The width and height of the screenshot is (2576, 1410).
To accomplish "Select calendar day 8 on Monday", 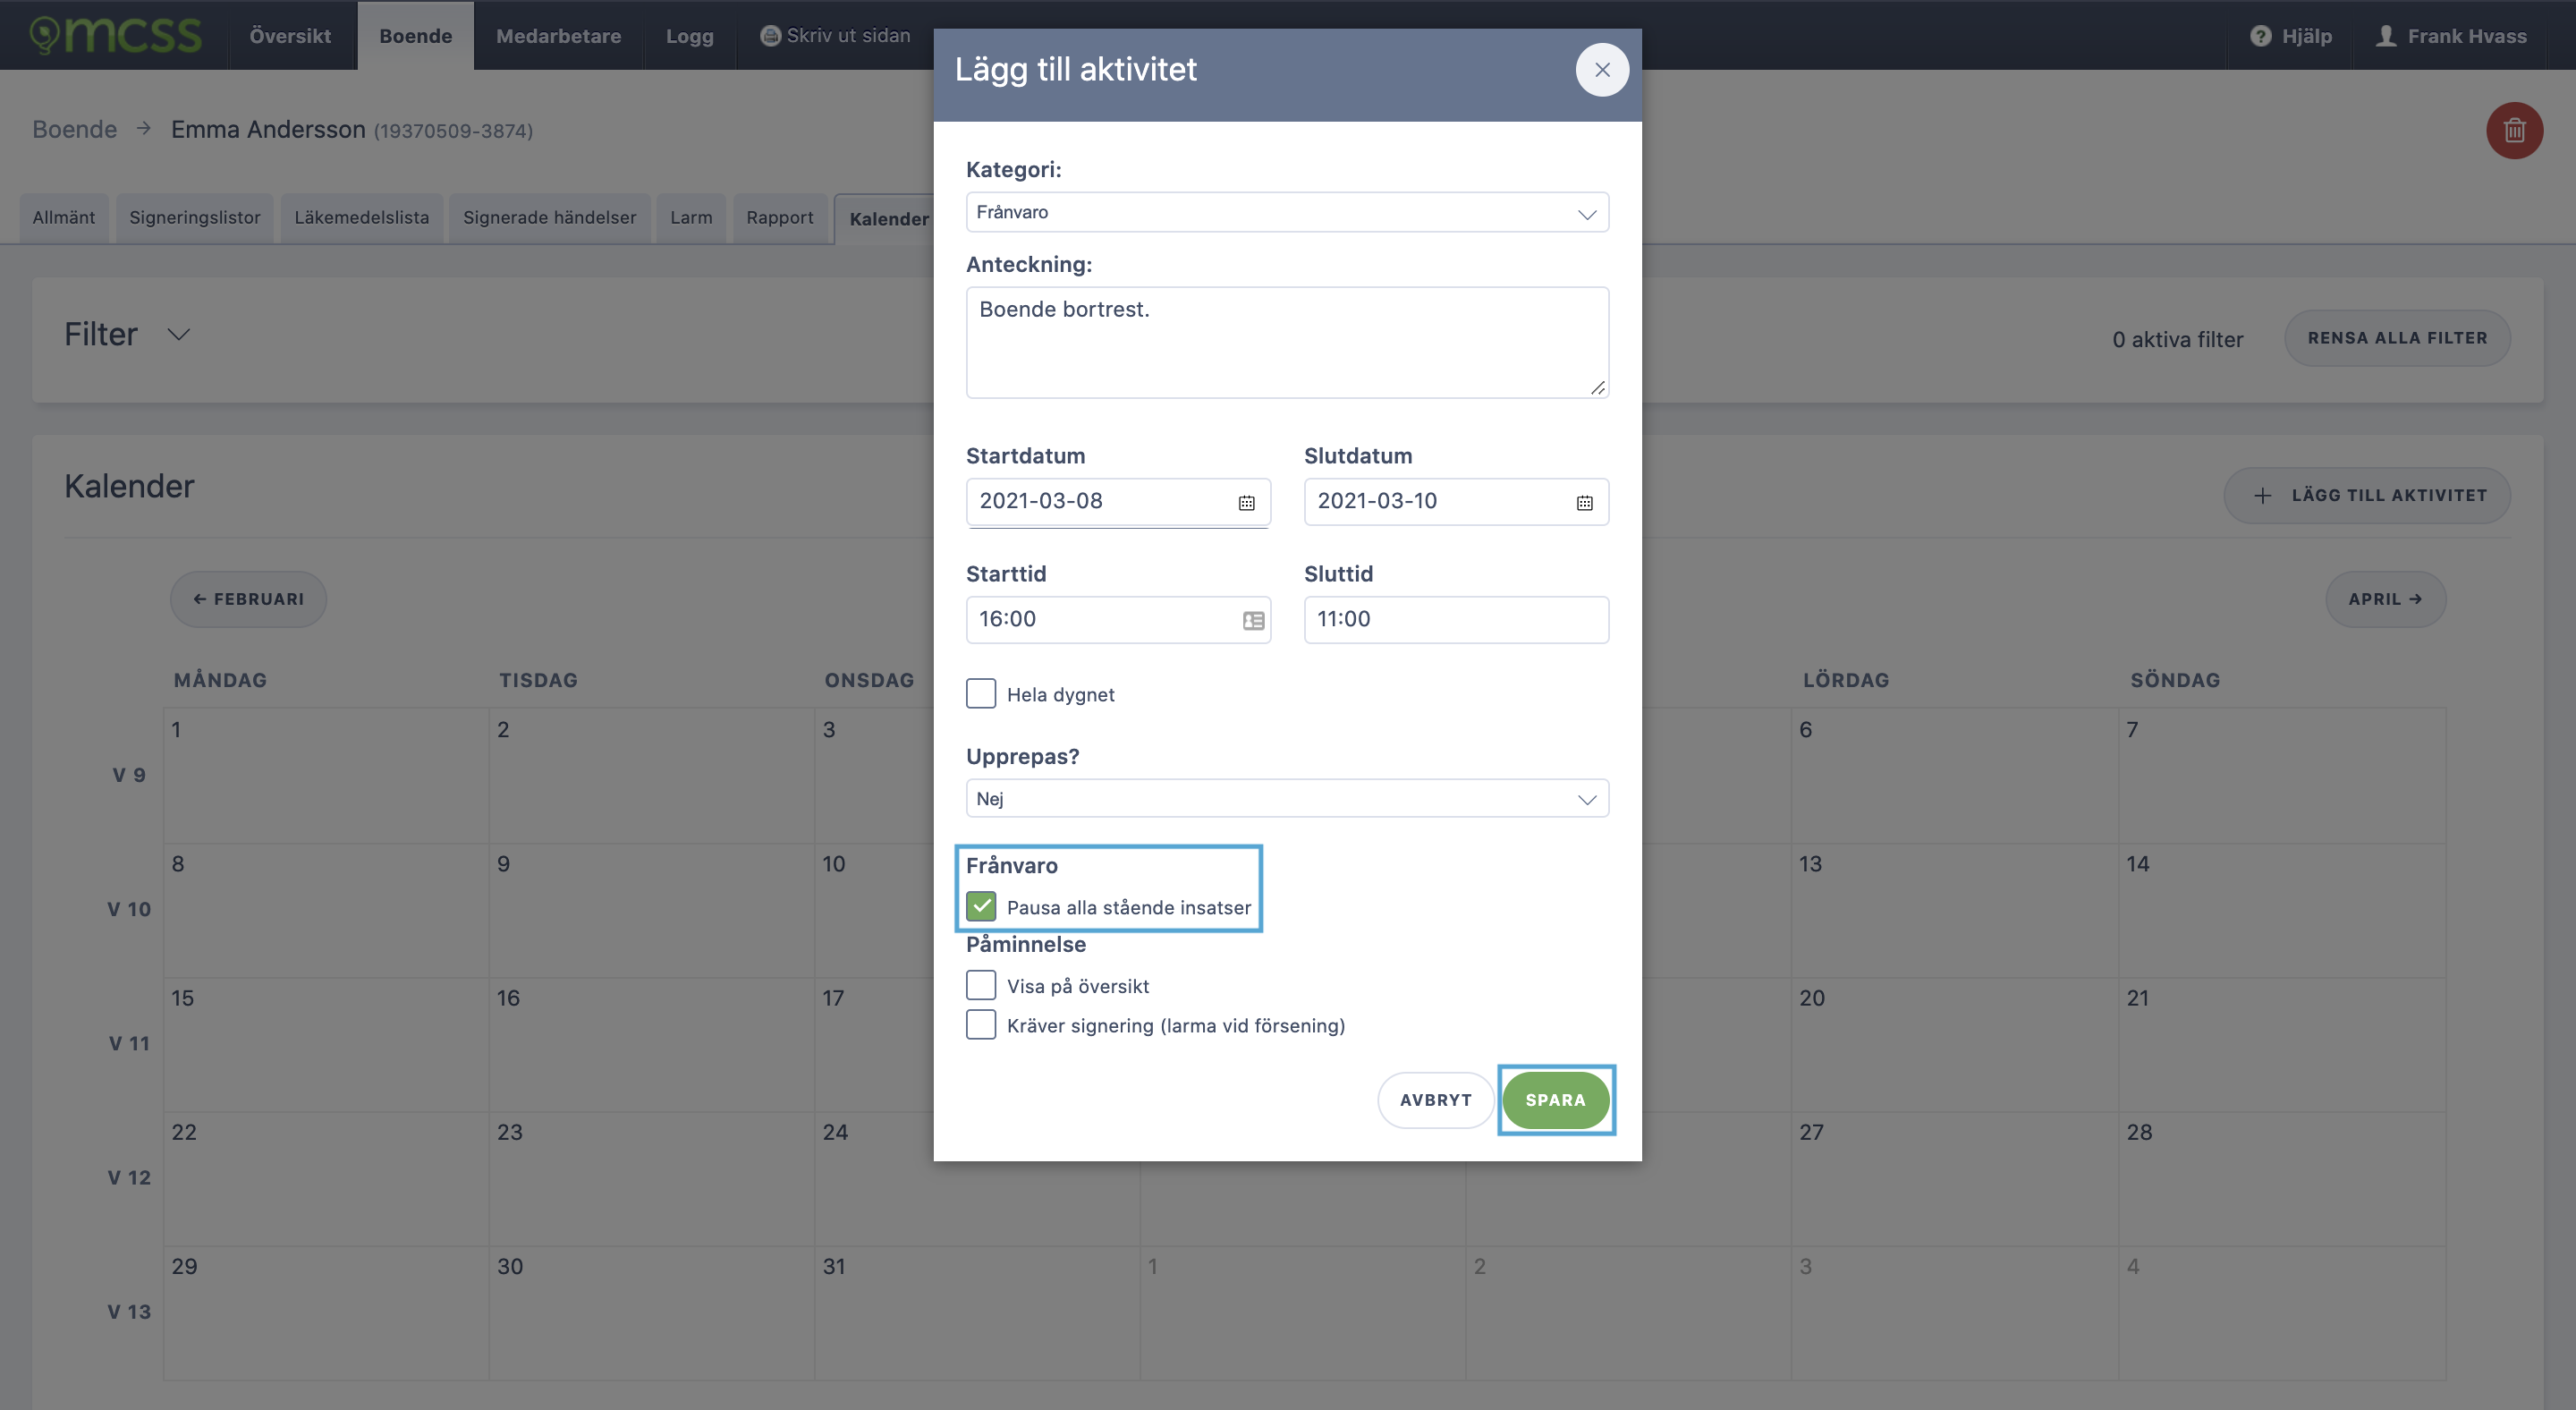I will [326, 910].
